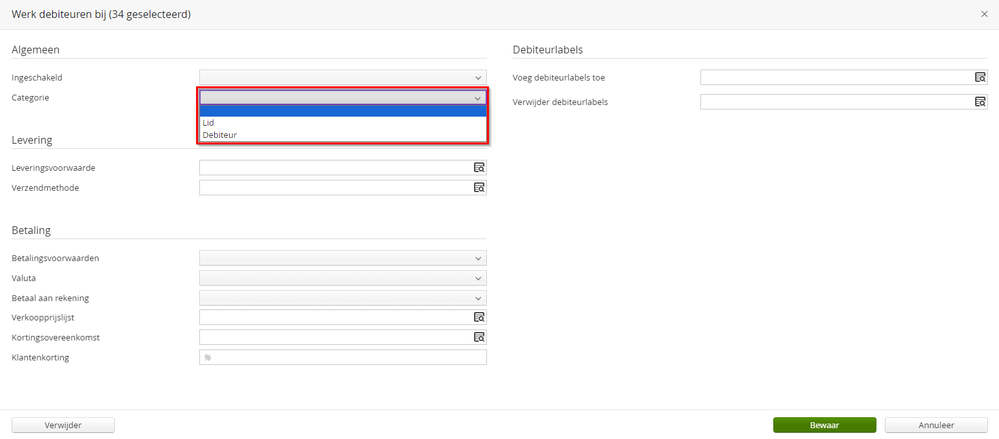
Task: Click into the Verzendmethode text field
Action: click(334, 188)
